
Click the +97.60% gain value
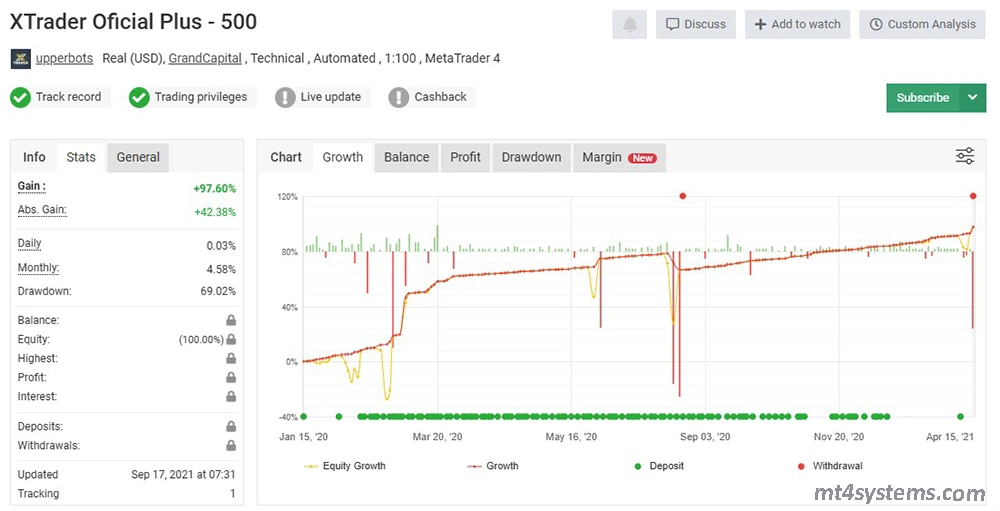click(214, 188)
